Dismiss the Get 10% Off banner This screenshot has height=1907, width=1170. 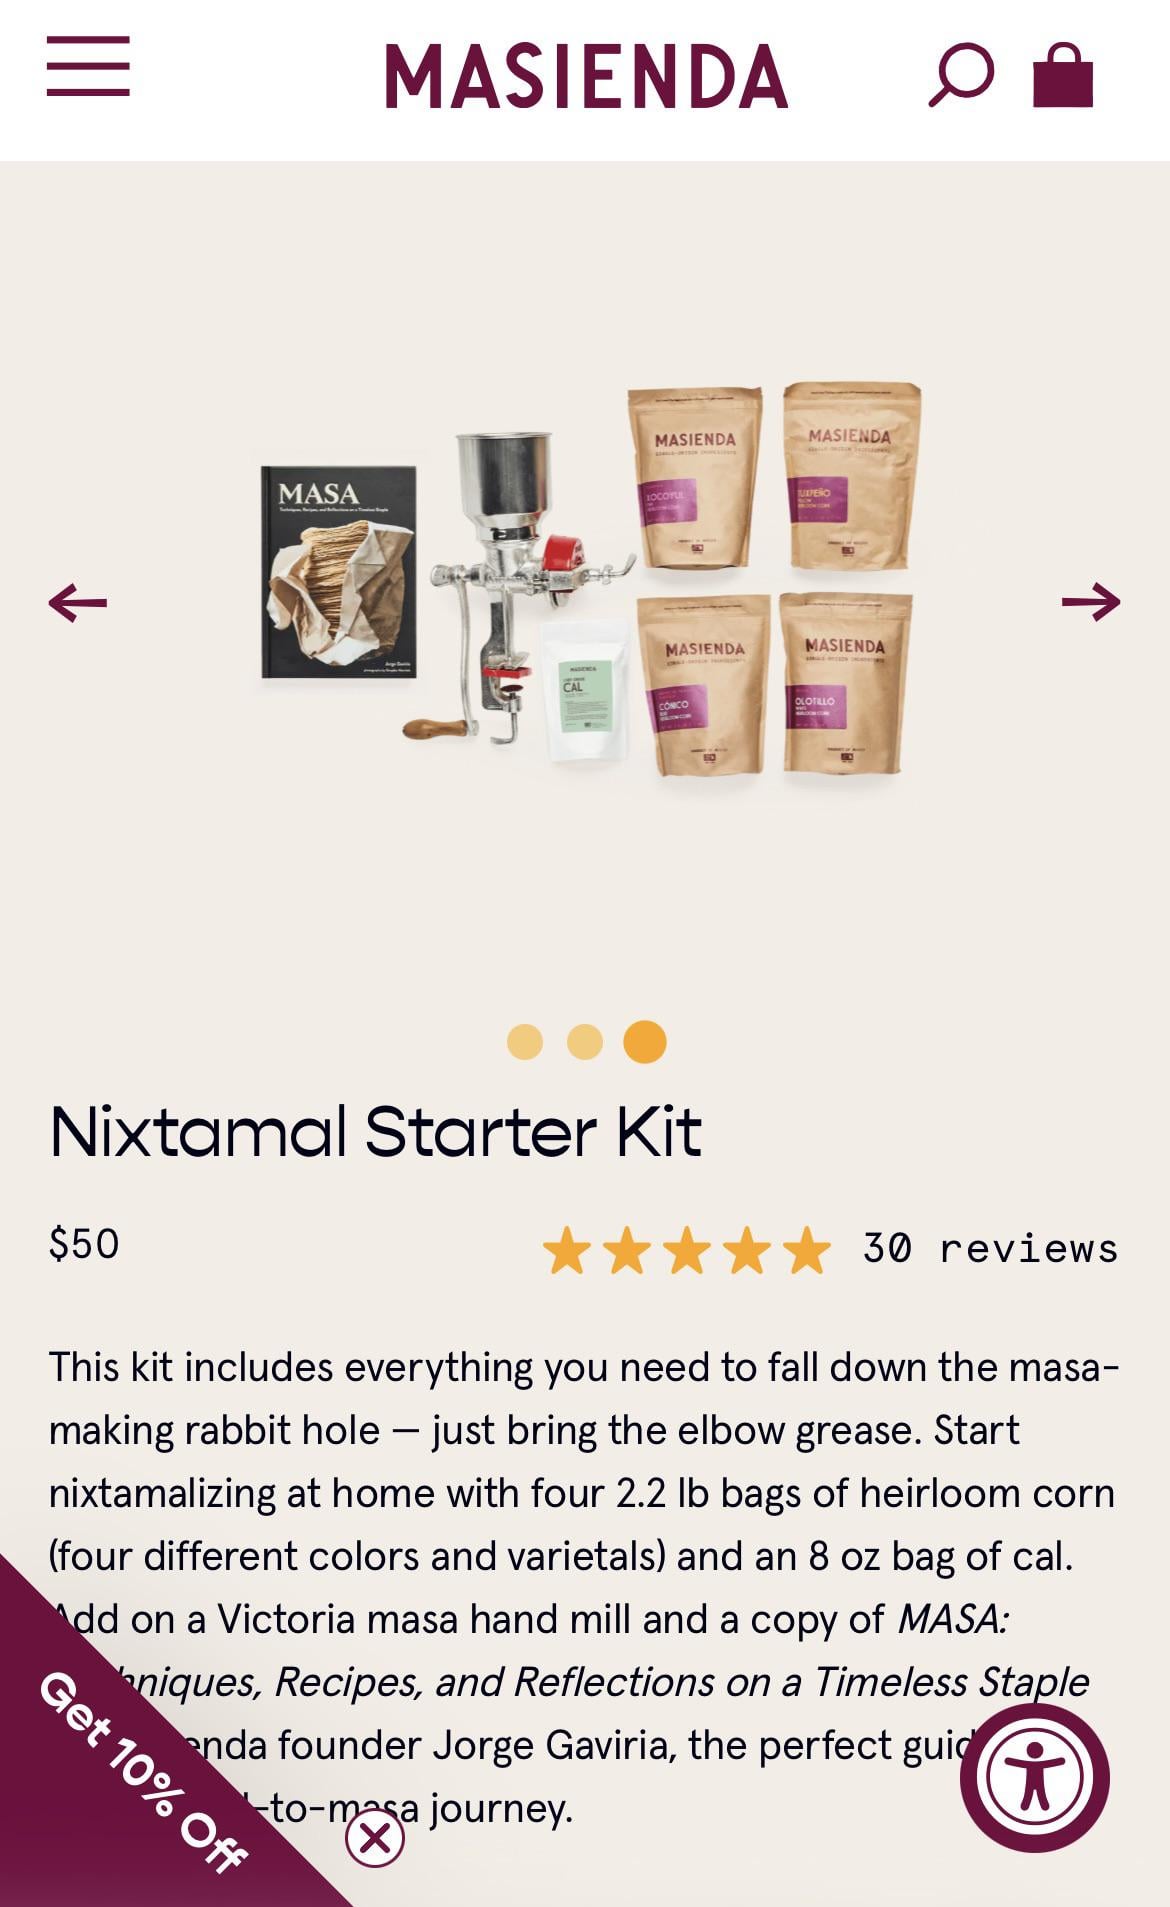tap(375, 1838)
